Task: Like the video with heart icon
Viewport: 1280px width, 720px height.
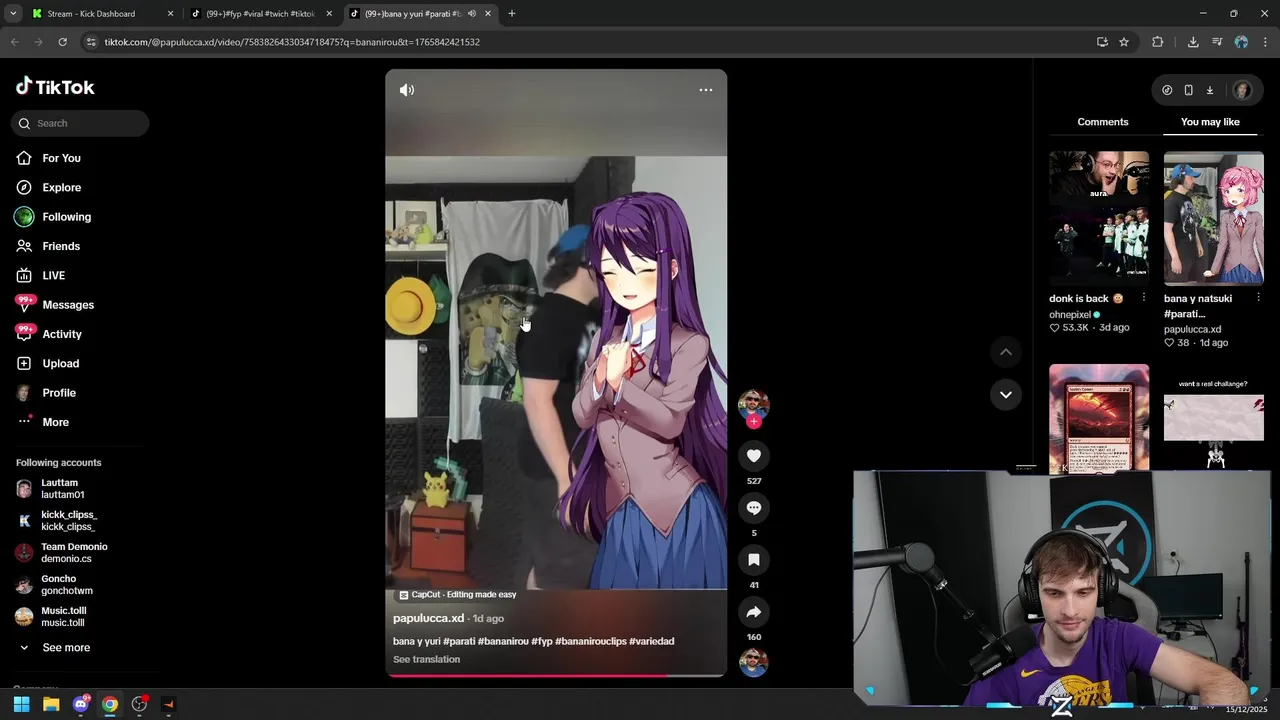Action: click(x=754, y=456)
